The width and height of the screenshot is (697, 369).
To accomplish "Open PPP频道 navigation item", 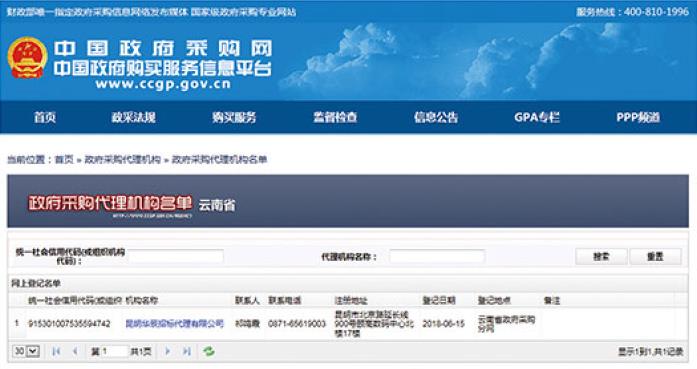I will click(638, 117).
